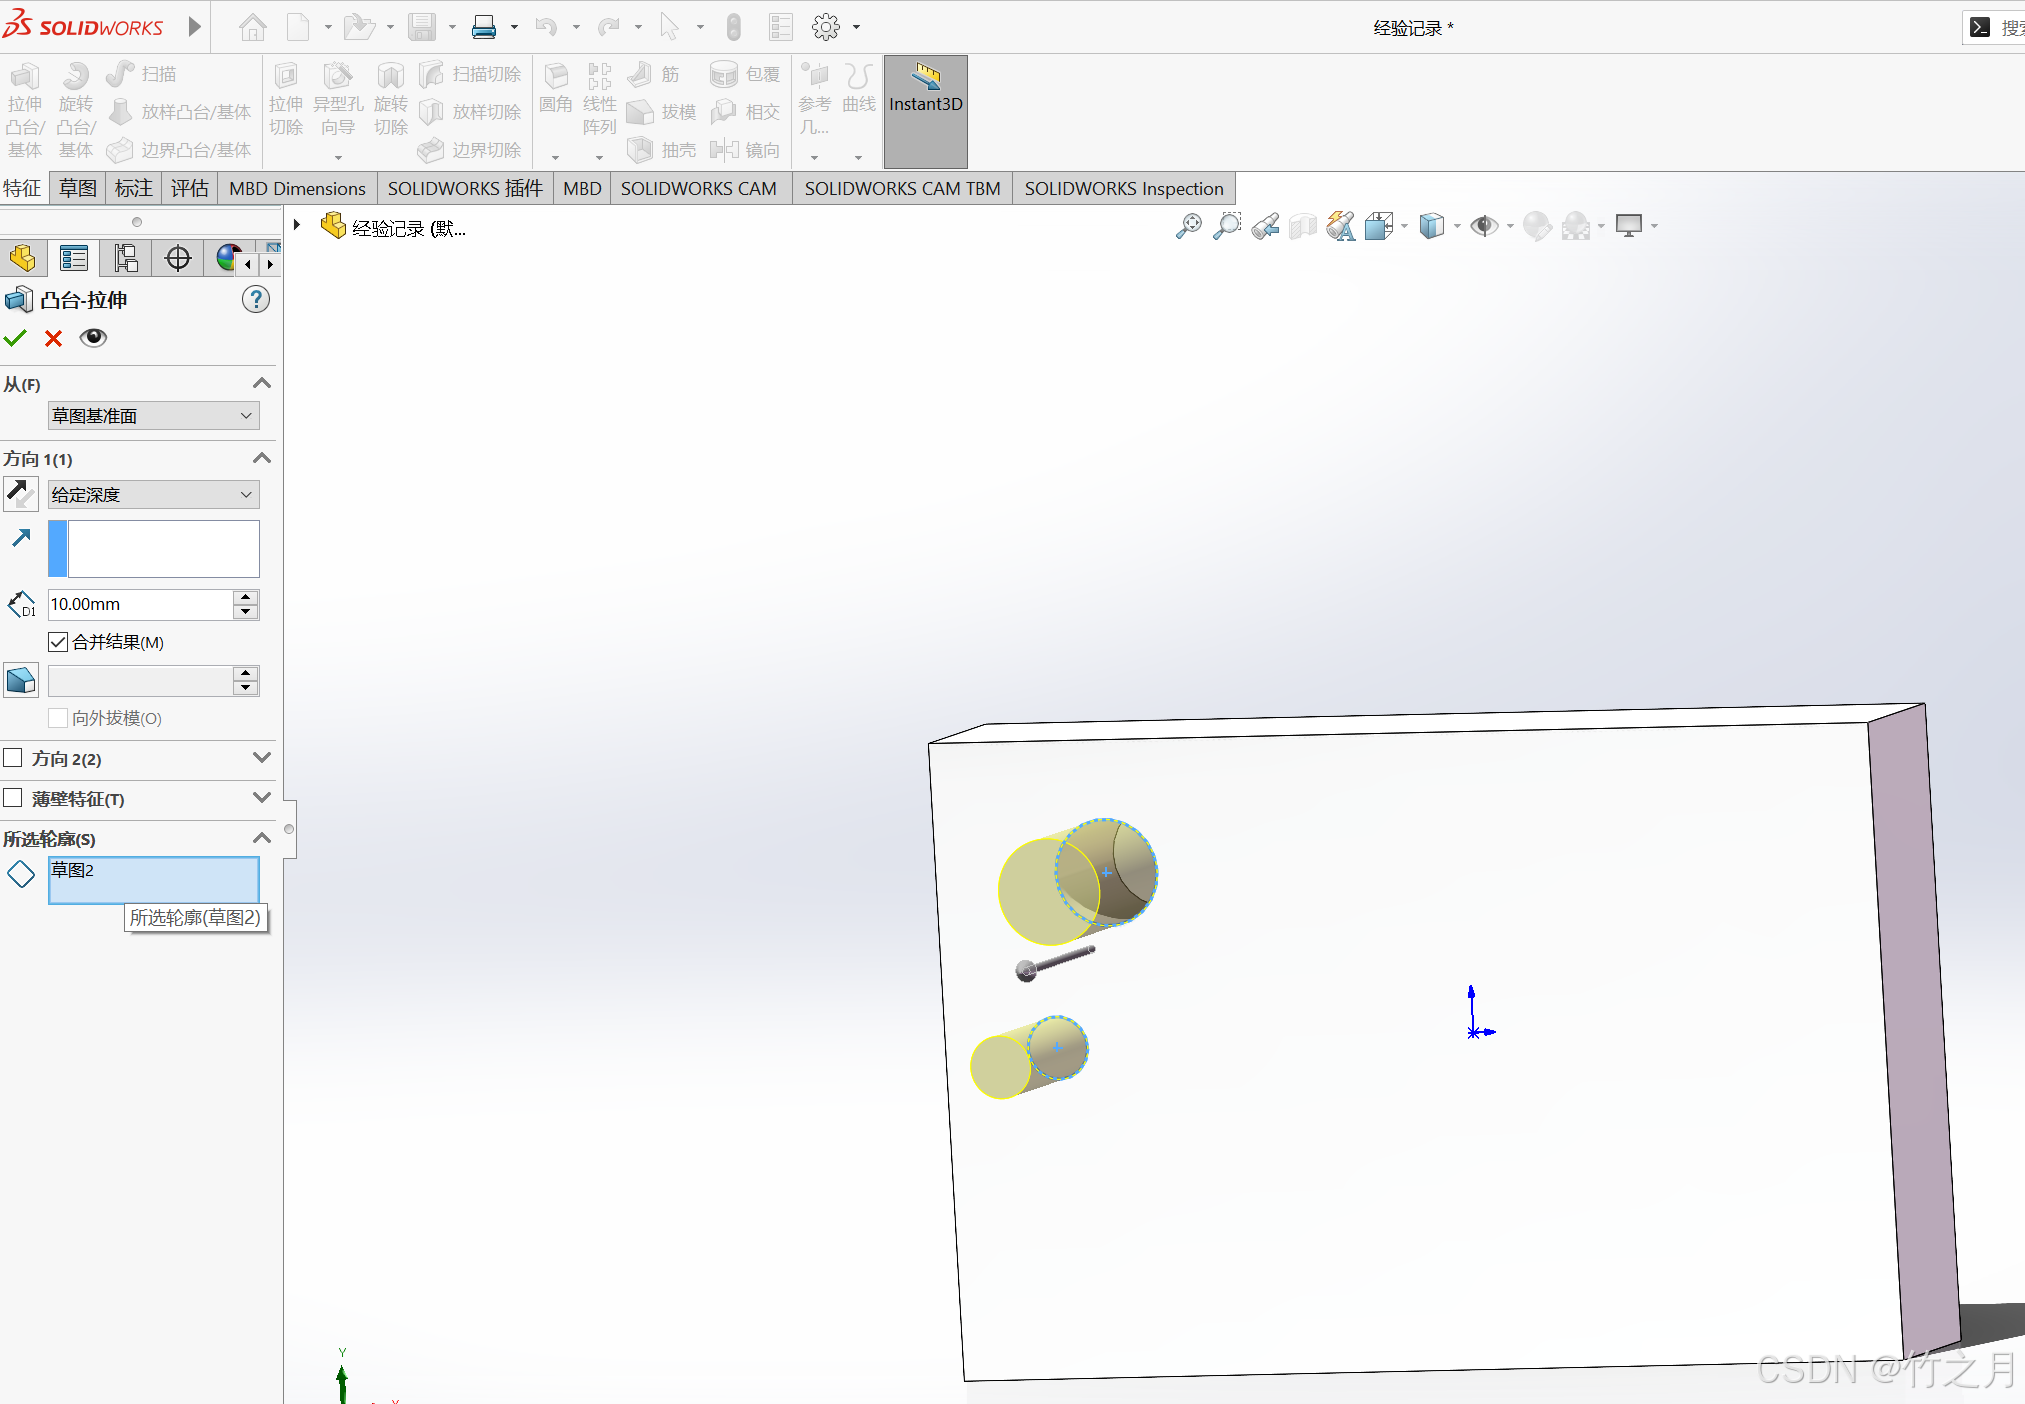Viewport: 2025px width, 1404px height.
Task: Enable the 薄壁特征 thin feature checkbox
Action: [x=13, y=798]
